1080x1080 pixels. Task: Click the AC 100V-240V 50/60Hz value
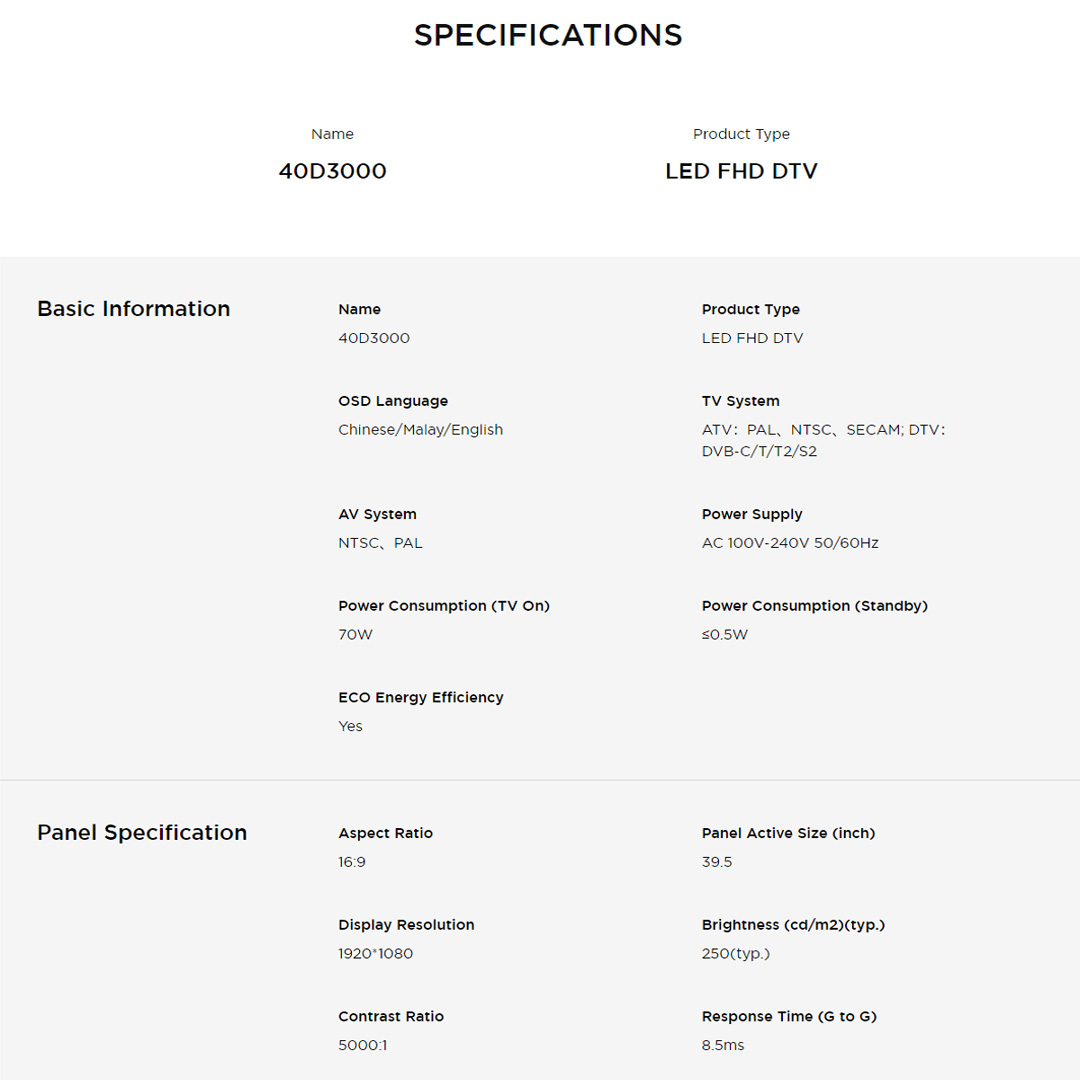pos(790,543)
